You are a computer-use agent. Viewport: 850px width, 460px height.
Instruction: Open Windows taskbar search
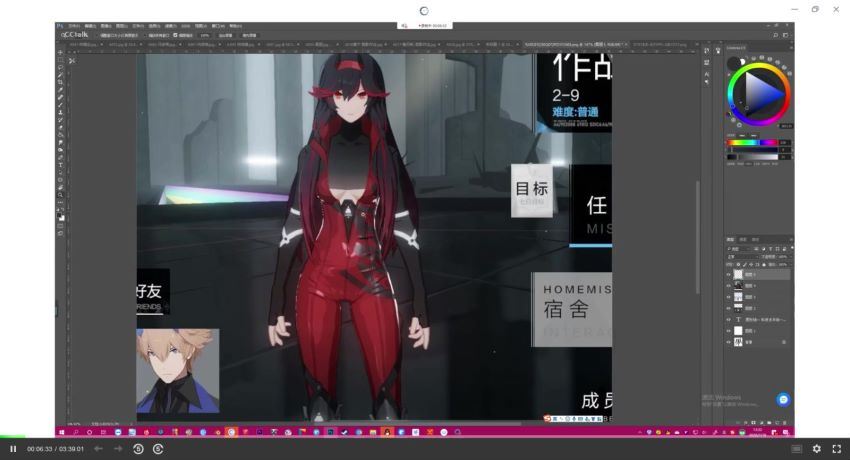[75, 432]
